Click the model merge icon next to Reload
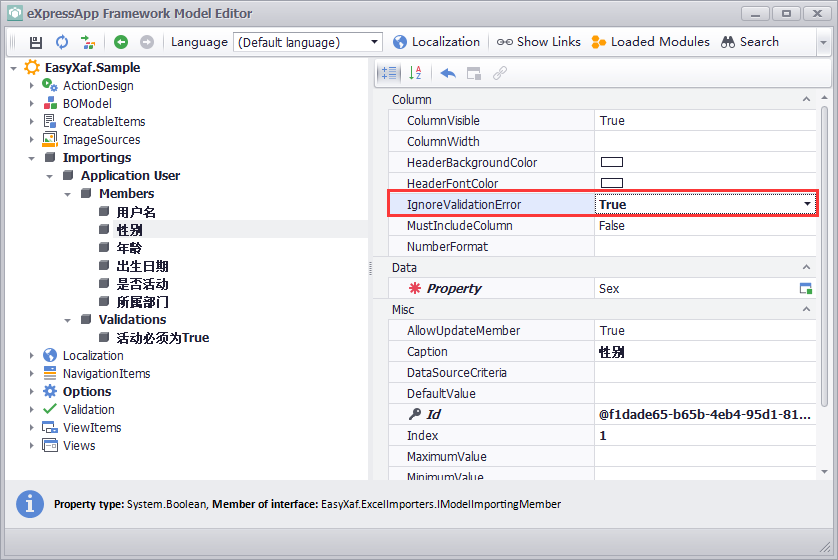The height and width of the screenshot is (560, 838). pos(89,42)
